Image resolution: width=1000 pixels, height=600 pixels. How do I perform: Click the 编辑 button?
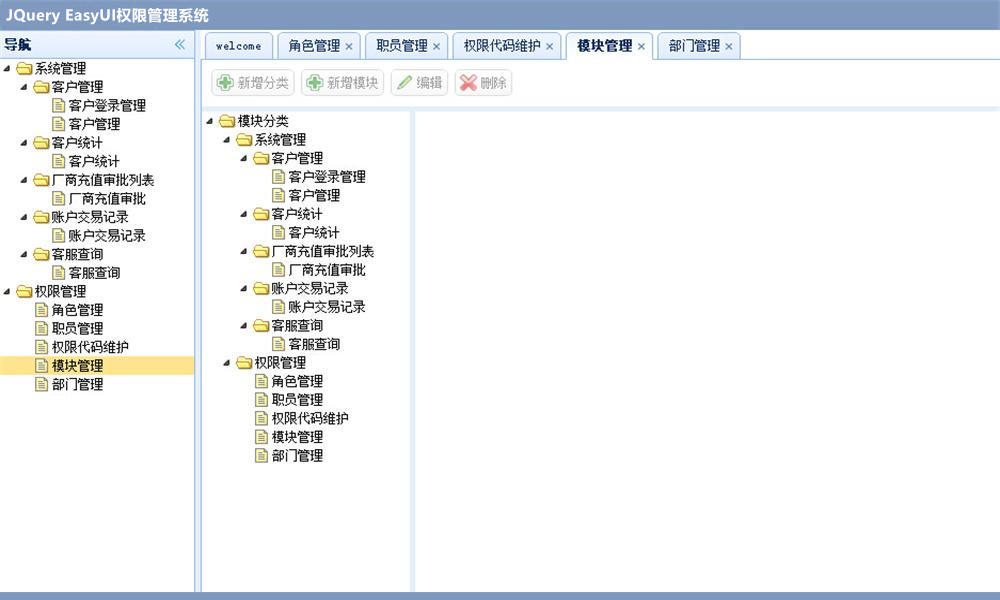pos(420,82)
